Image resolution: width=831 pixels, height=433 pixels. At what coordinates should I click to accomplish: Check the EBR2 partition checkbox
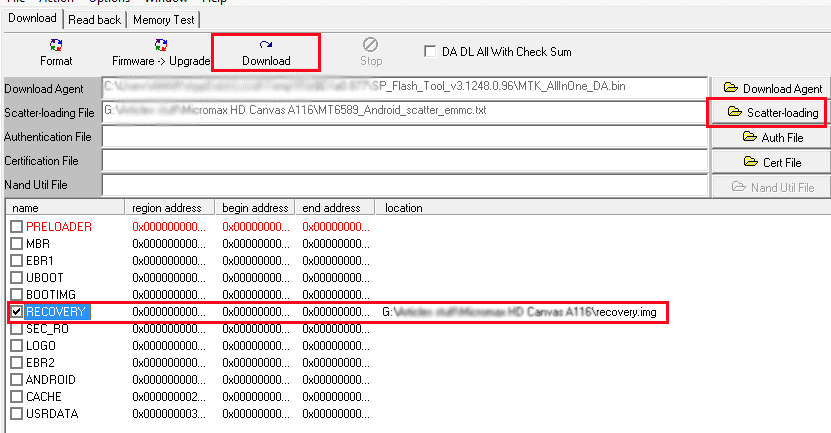pos(16,363)
